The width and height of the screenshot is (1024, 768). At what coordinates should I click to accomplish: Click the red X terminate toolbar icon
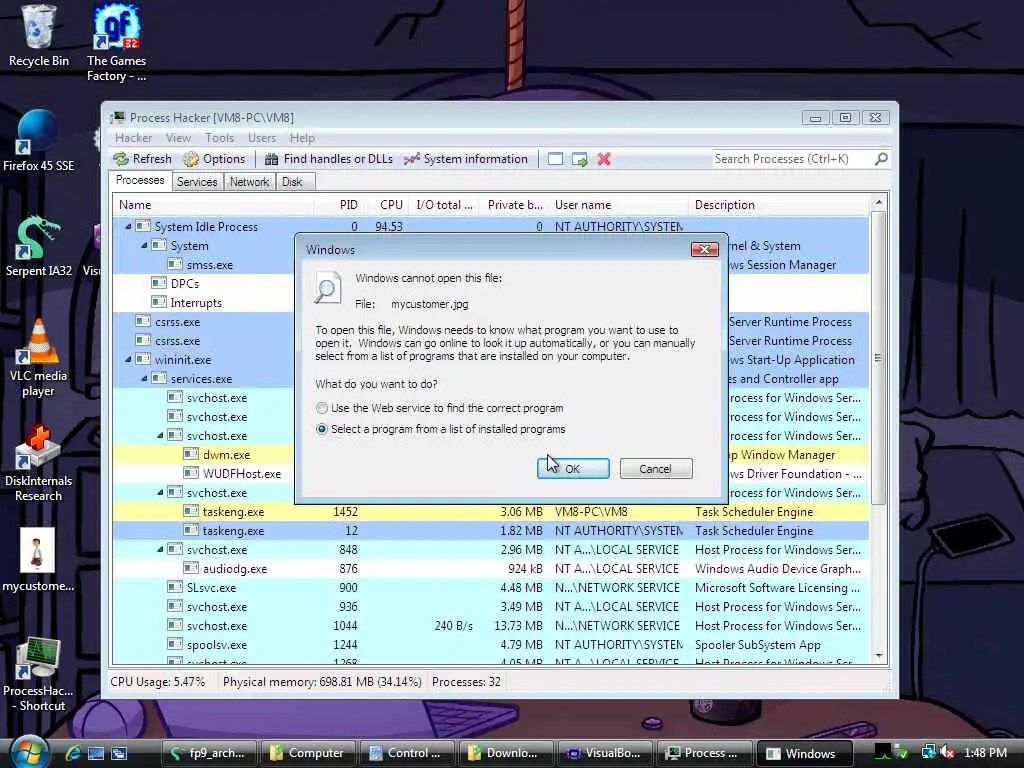(604, 159)
